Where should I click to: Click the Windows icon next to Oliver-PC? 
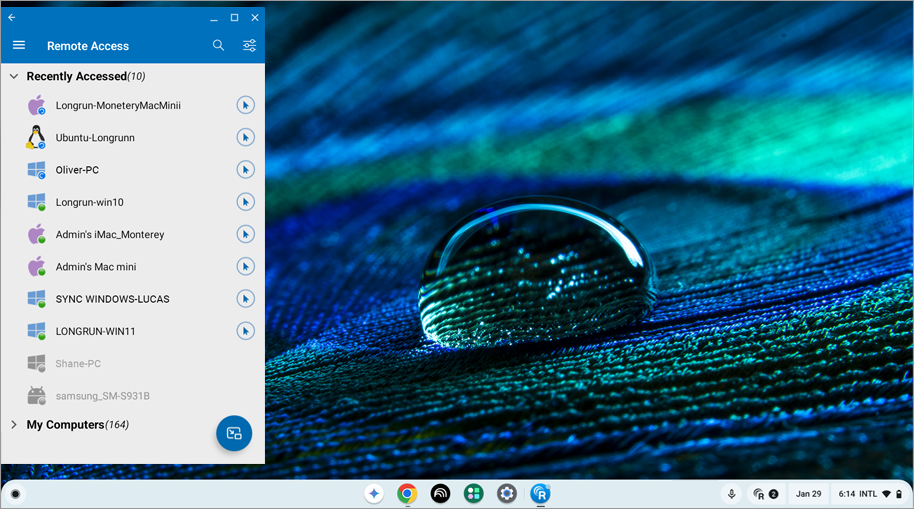36,170
